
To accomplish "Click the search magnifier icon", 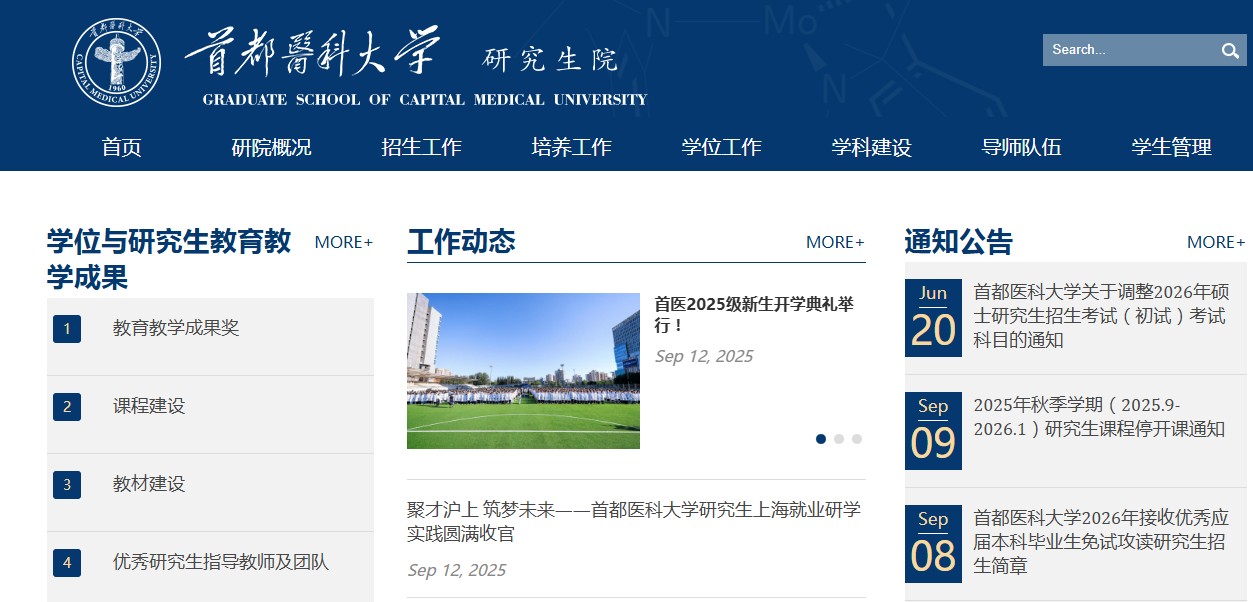I will tap(1229, 51).
